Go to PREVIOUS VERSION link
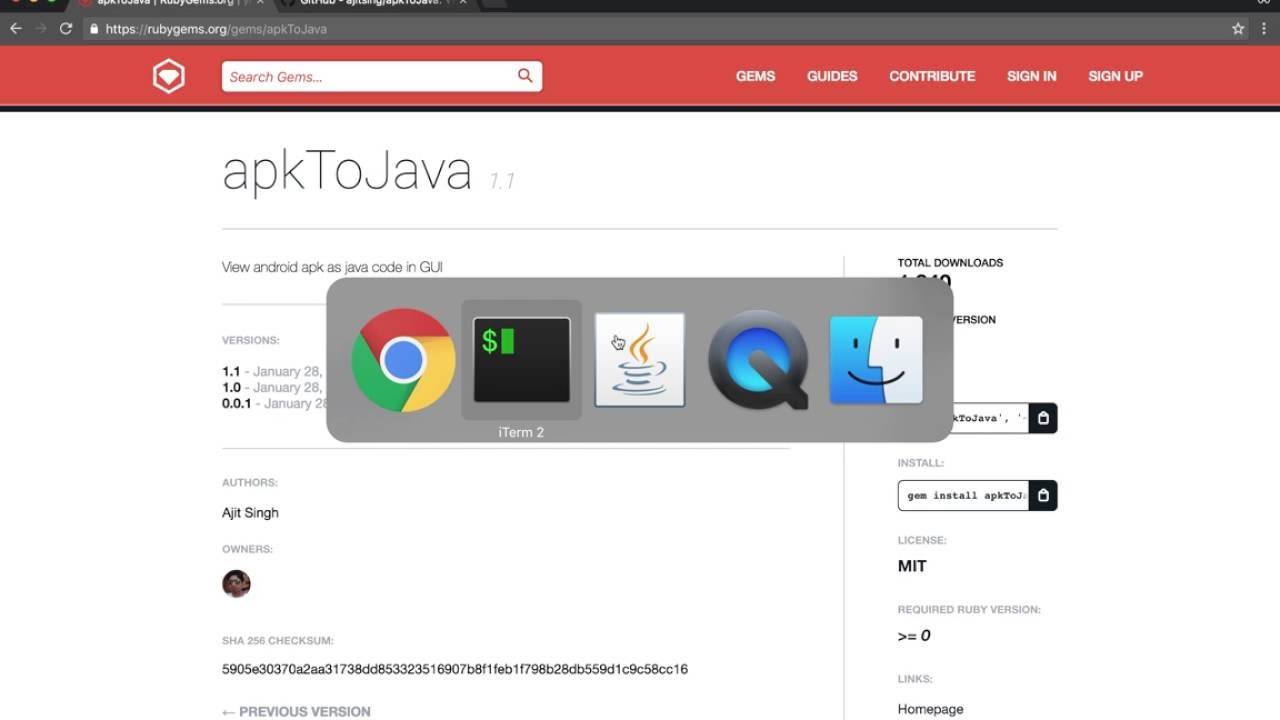 pyautogui.click(x=296, y=711)
